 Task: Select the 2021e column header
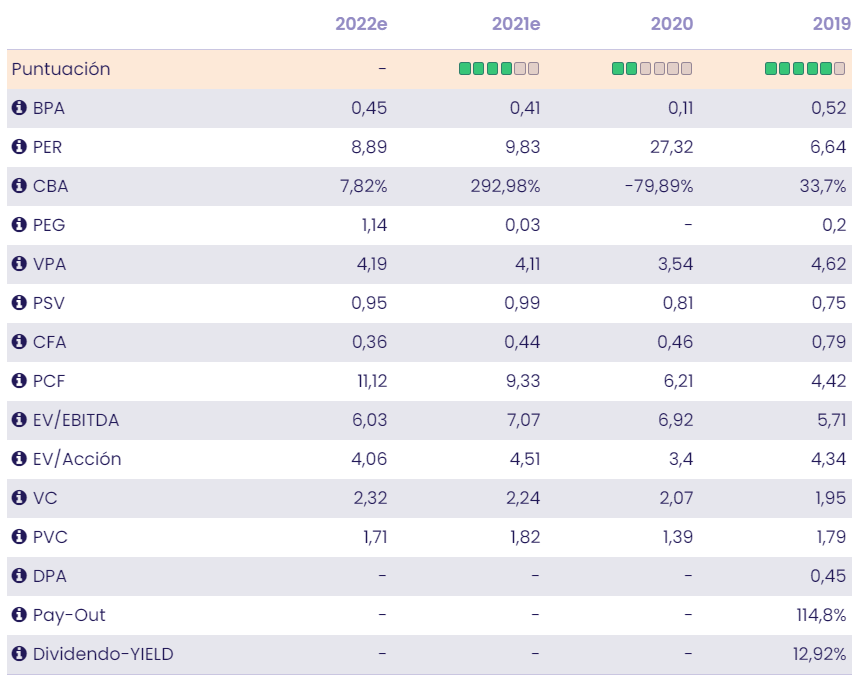click(516, 24)
